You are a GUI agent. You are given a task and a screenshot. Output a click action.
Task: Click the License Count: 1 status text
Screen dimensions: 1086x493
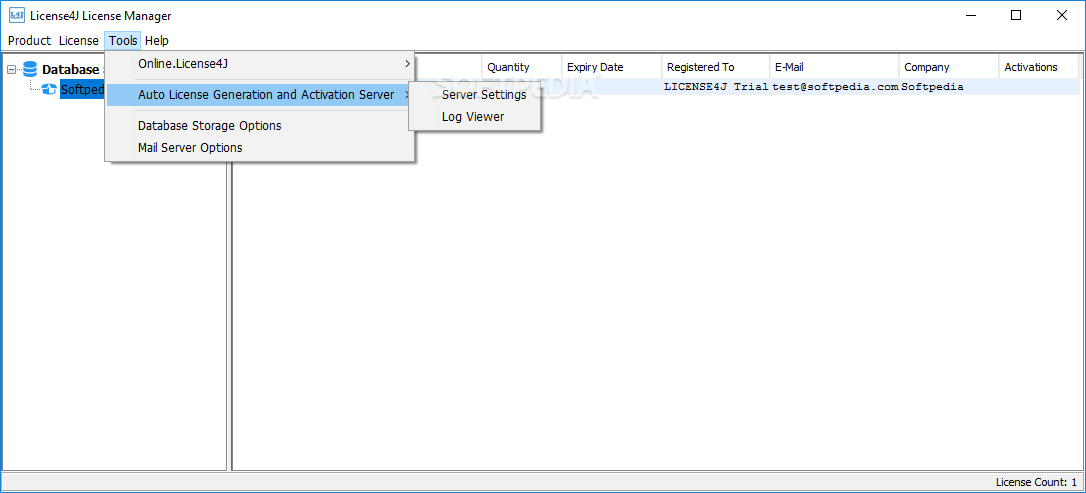(1036, 482)
